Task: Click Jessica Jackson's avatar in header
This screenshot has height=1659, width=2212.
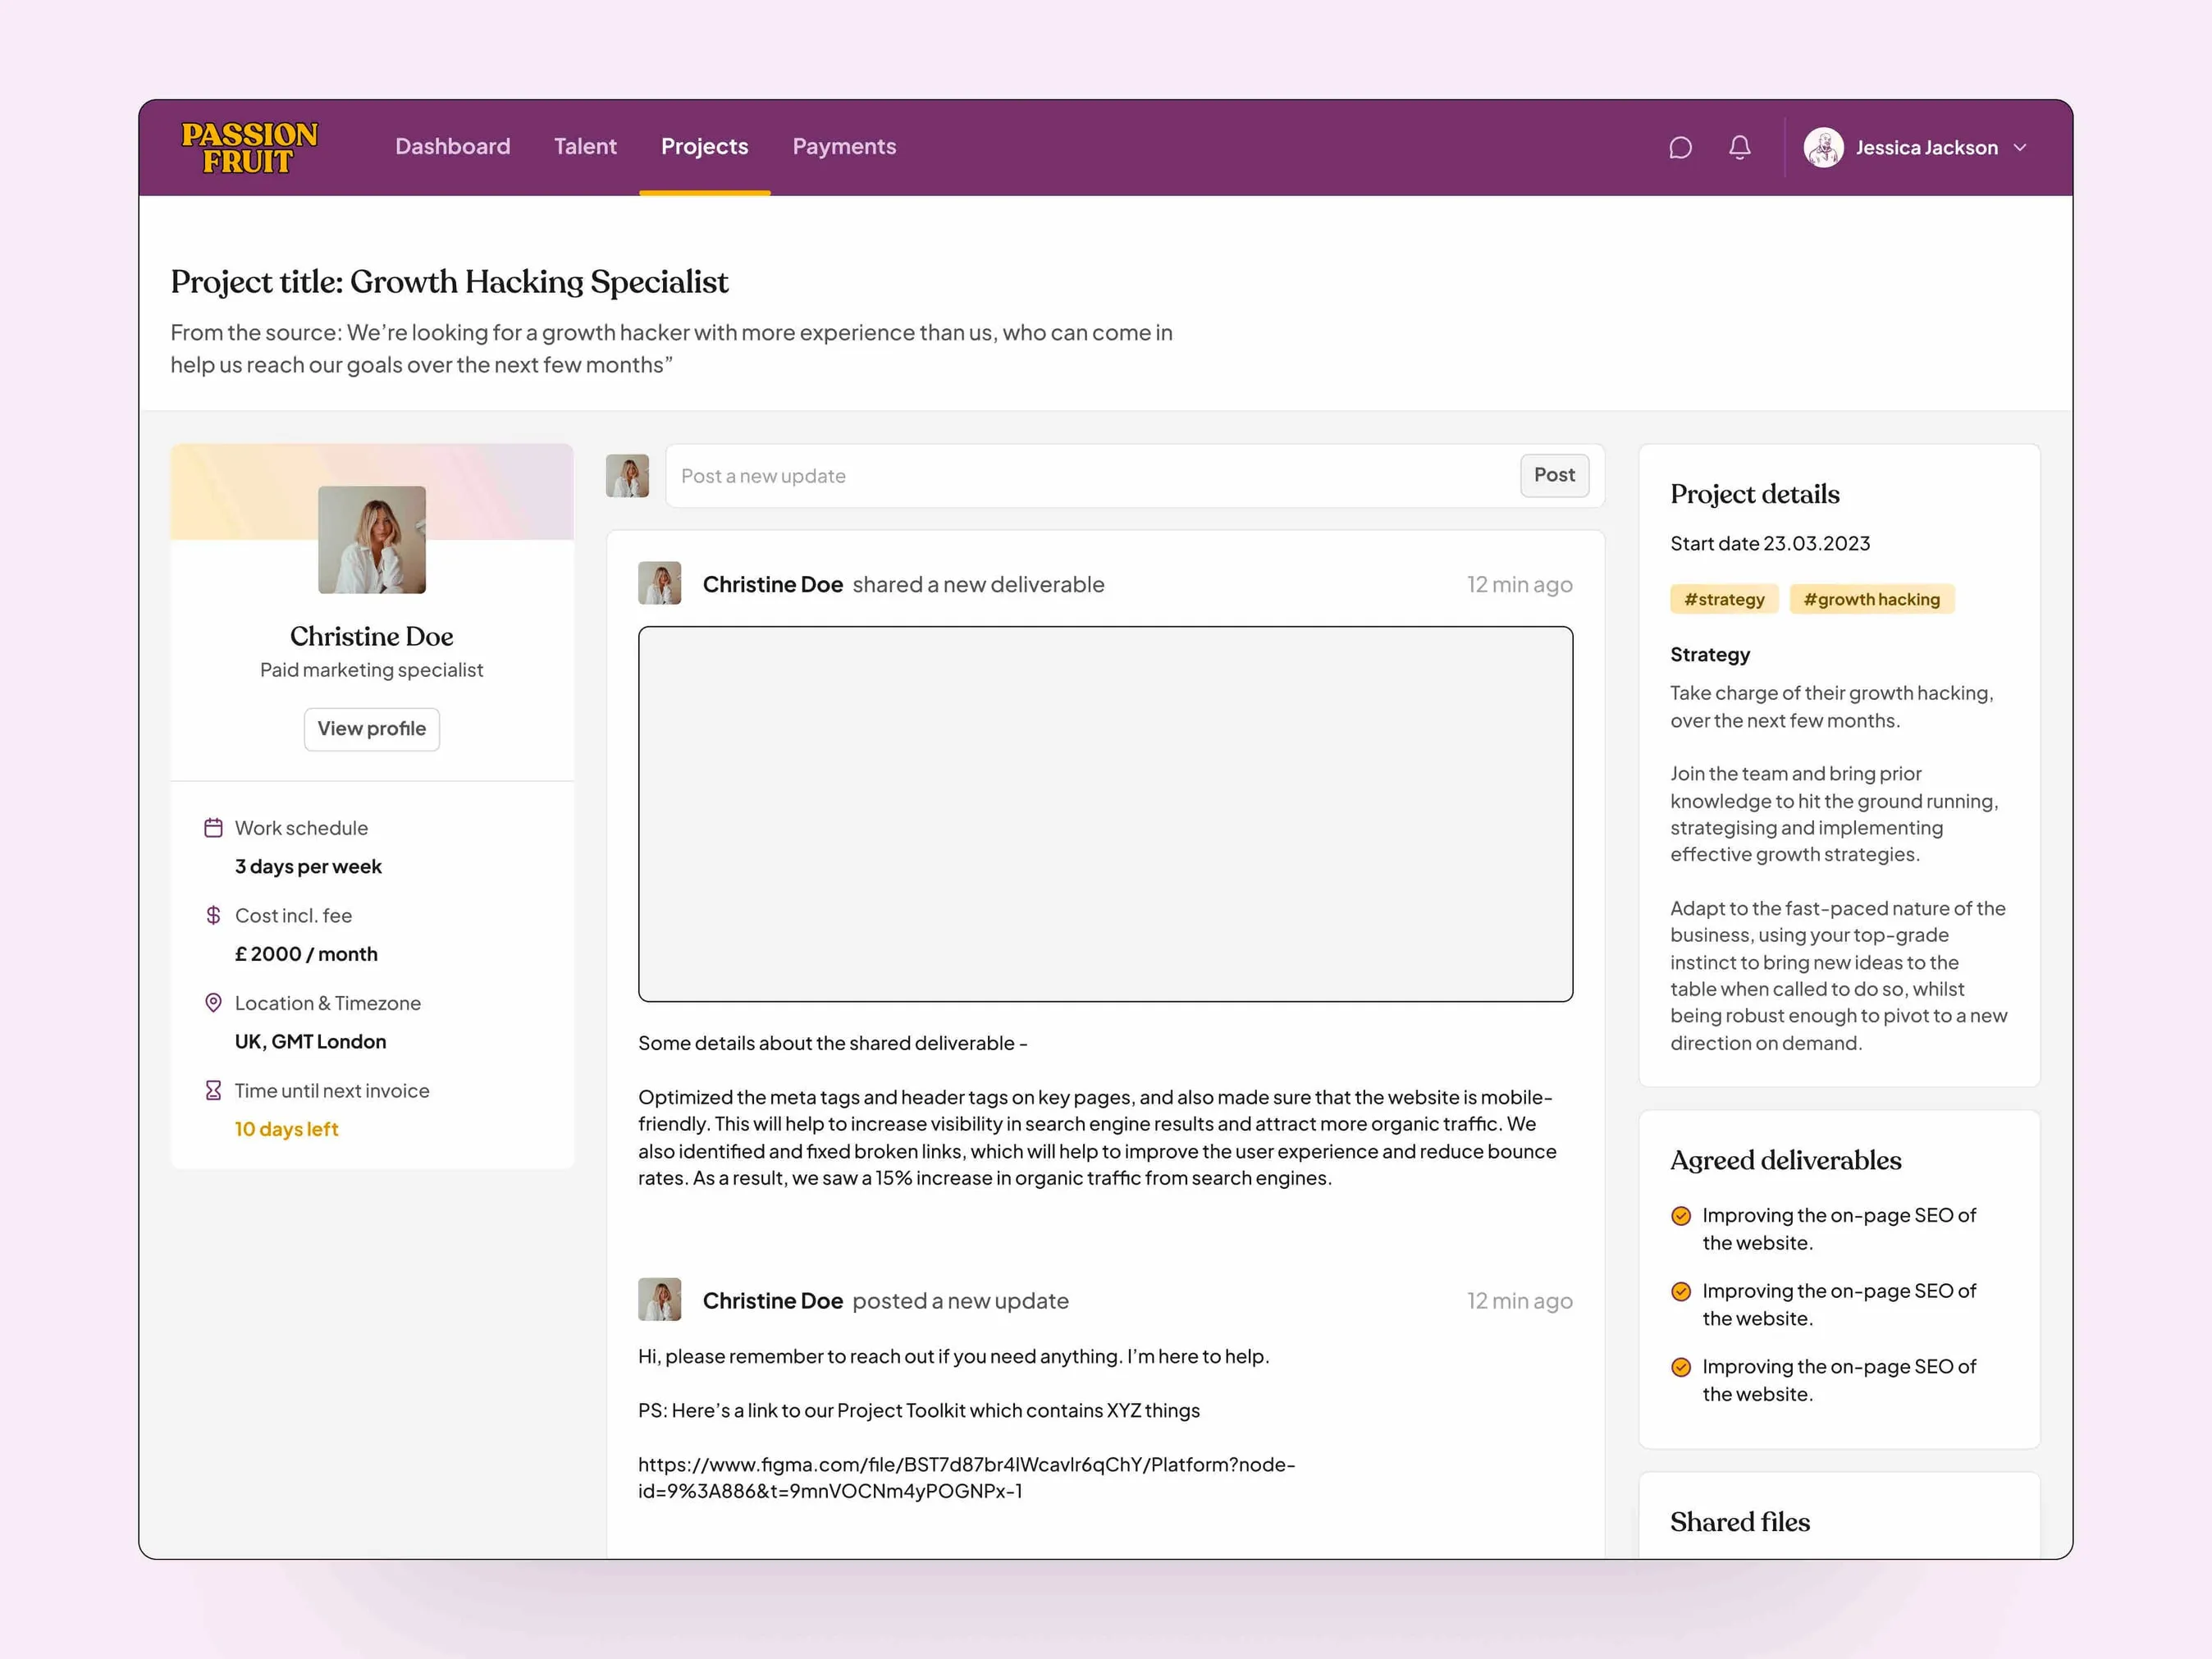Action: click(1823, 148)
